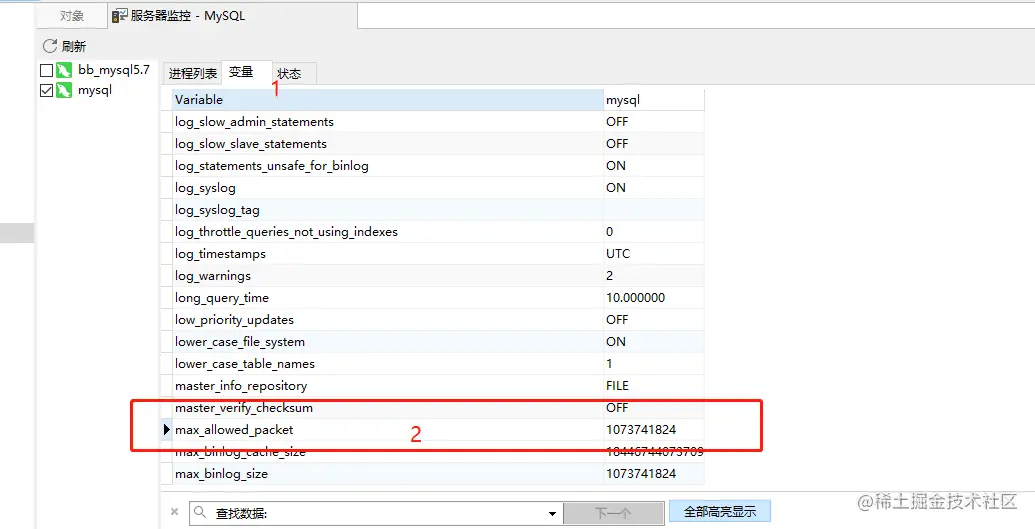Click the OFF value of log_slow_admin_statements

[617, 122]
